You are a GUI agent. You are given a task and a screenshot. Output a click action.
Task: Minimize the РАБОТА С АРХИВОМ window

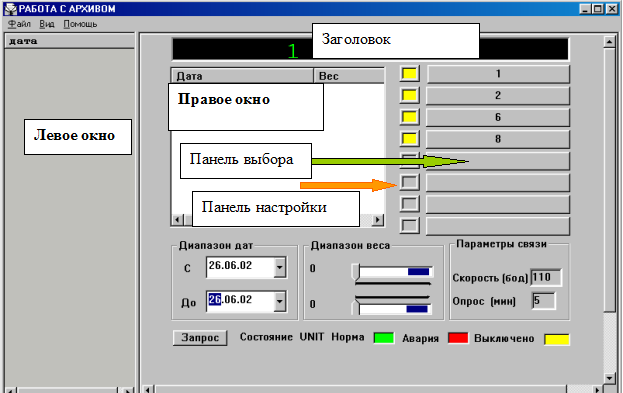pyautogui.click(x=584, y=9)
